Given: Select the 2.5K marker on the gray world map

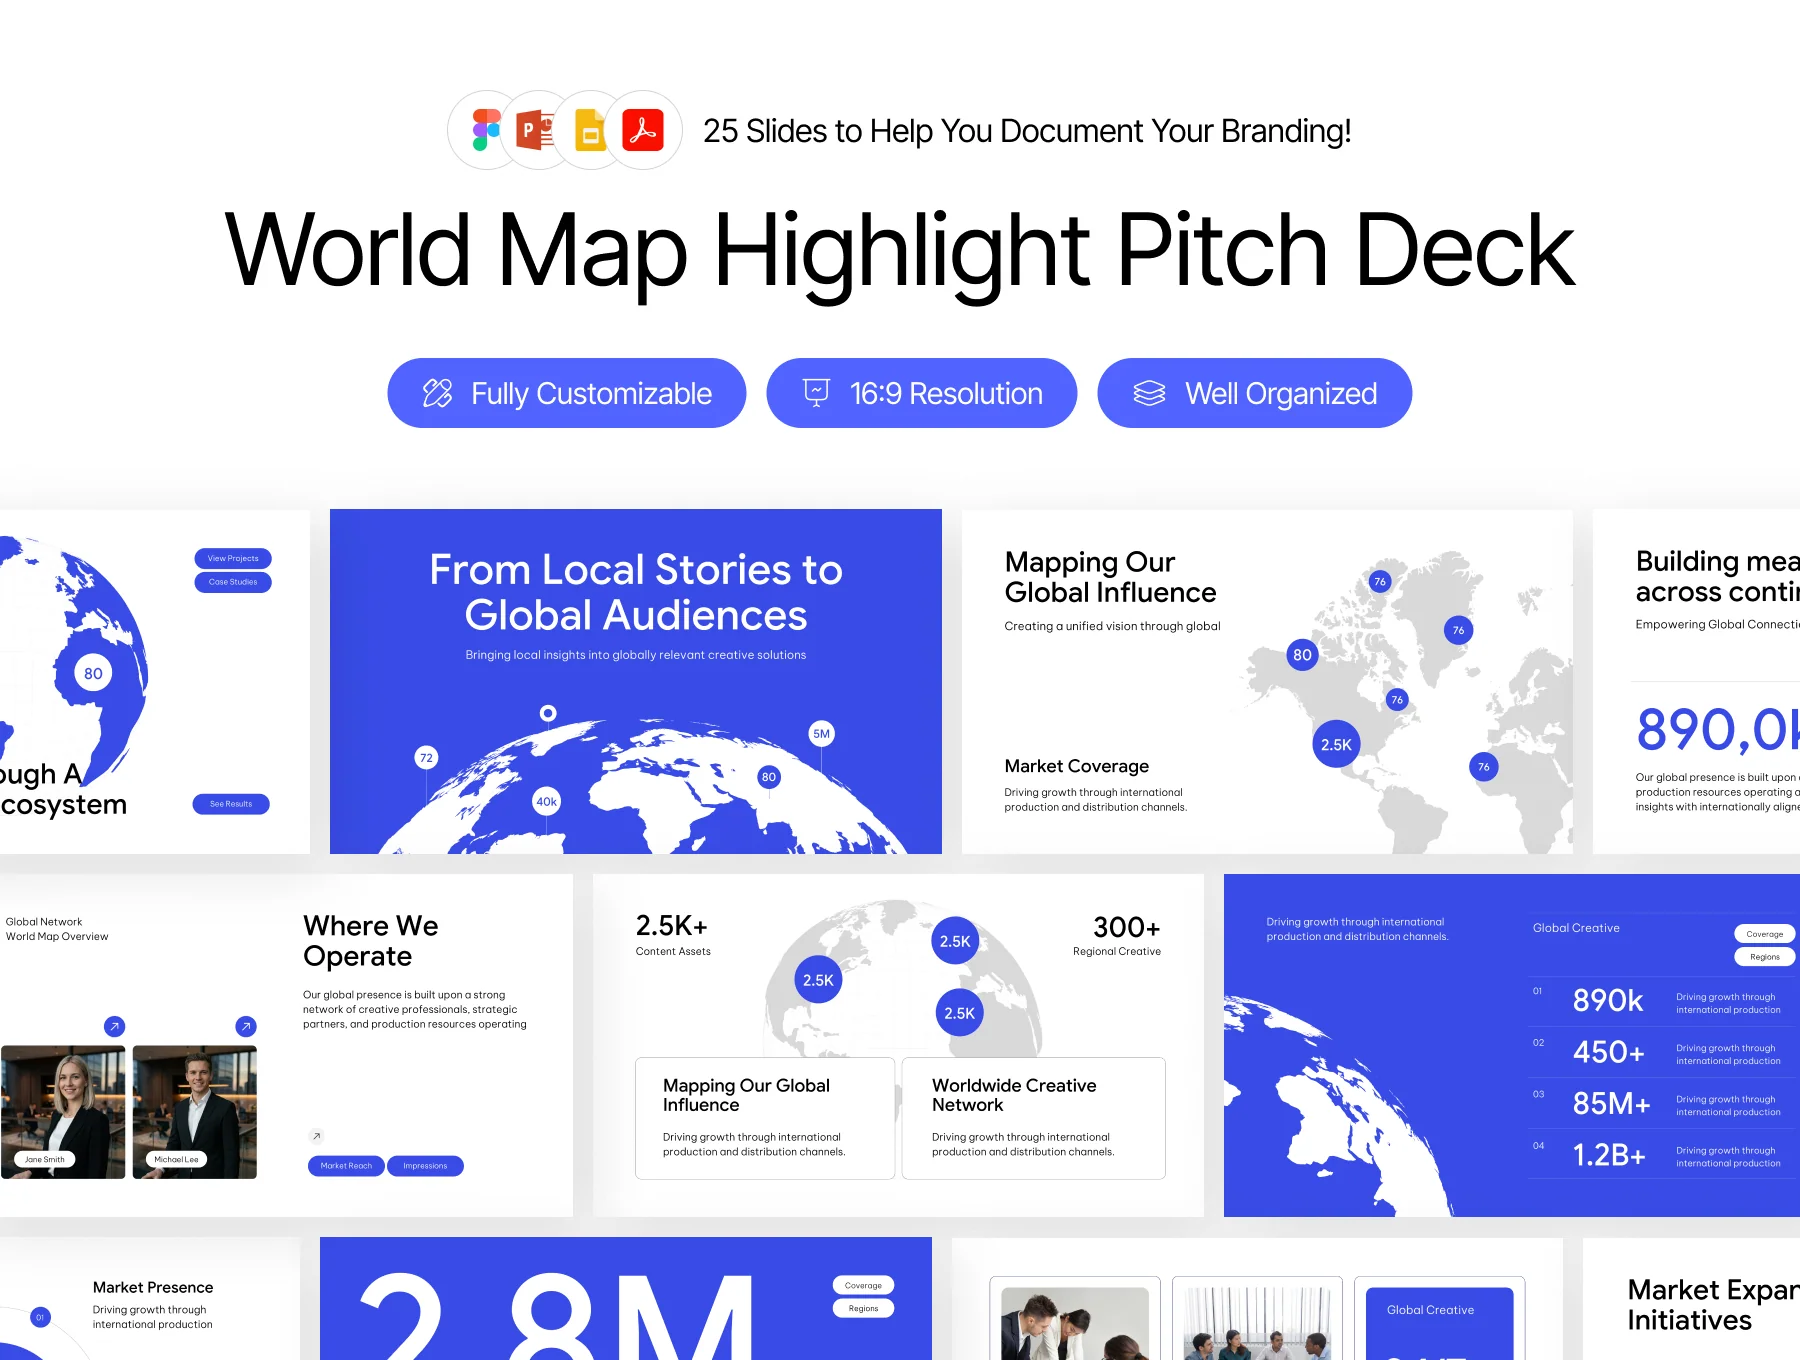Looking at the screenshot, I should (x=1336, y=744).
